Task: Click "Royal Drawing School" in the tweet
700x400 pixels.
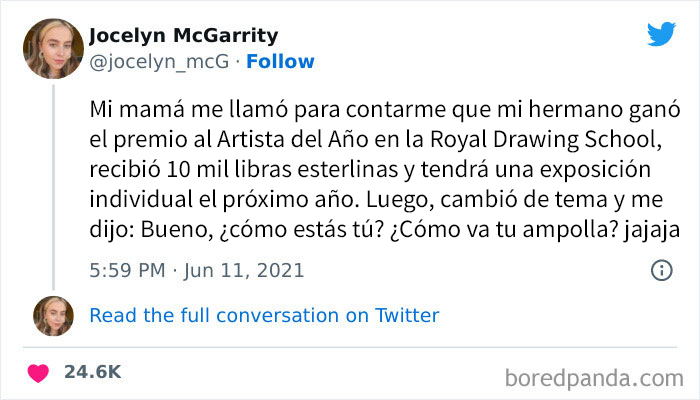Action: coord(569,135)
